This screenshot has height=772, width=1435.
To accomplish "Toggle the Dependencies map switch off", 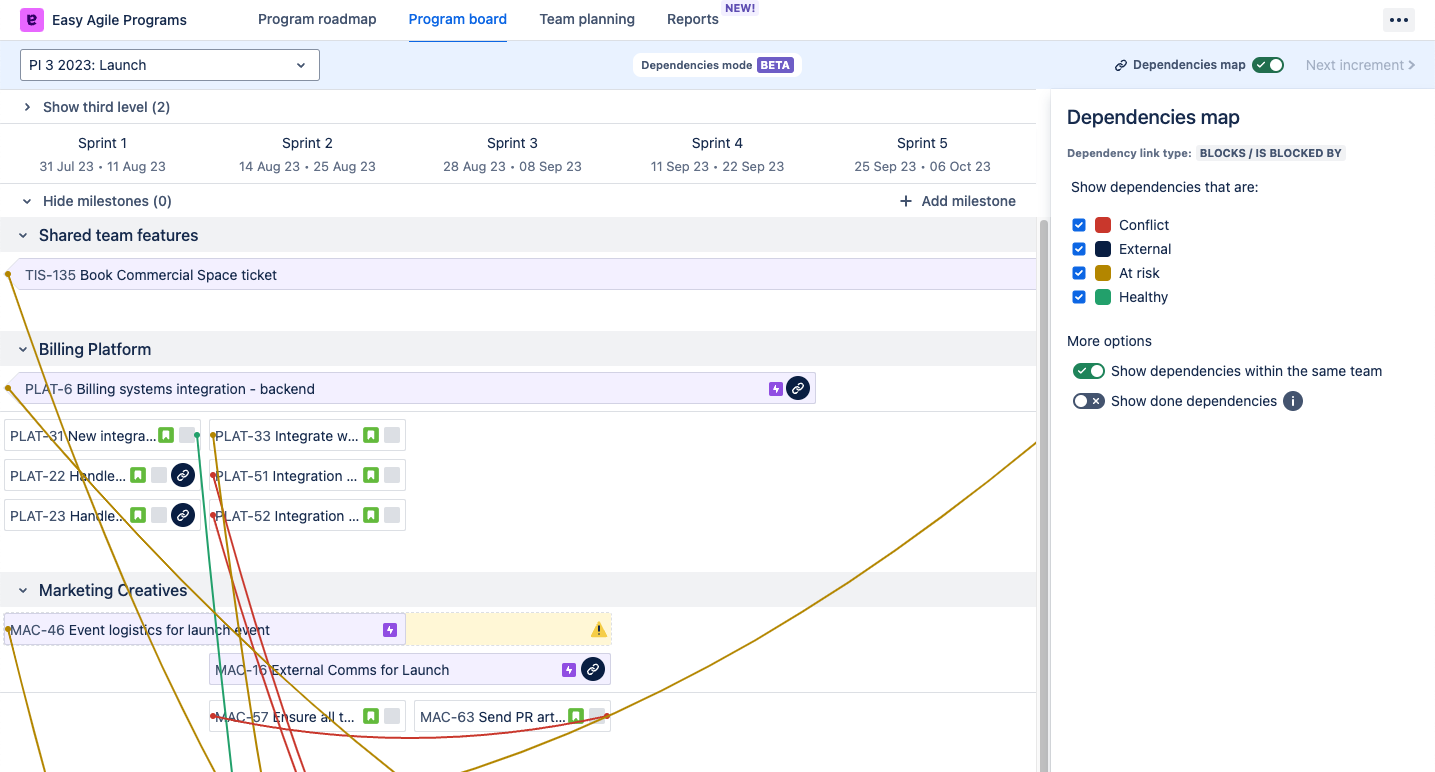I will pos(1268,65).
